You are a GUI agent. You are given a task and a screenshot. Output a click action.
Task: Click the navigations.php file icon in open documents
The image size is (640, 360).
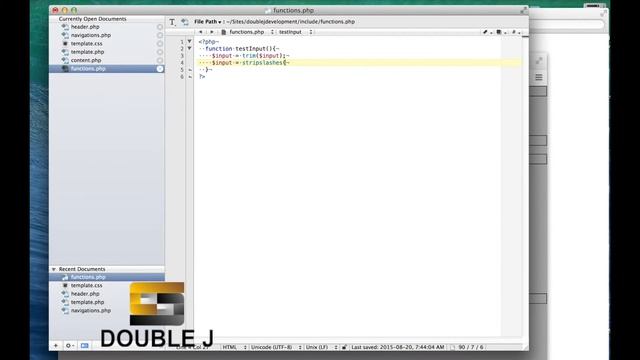[x=65, y=35]
